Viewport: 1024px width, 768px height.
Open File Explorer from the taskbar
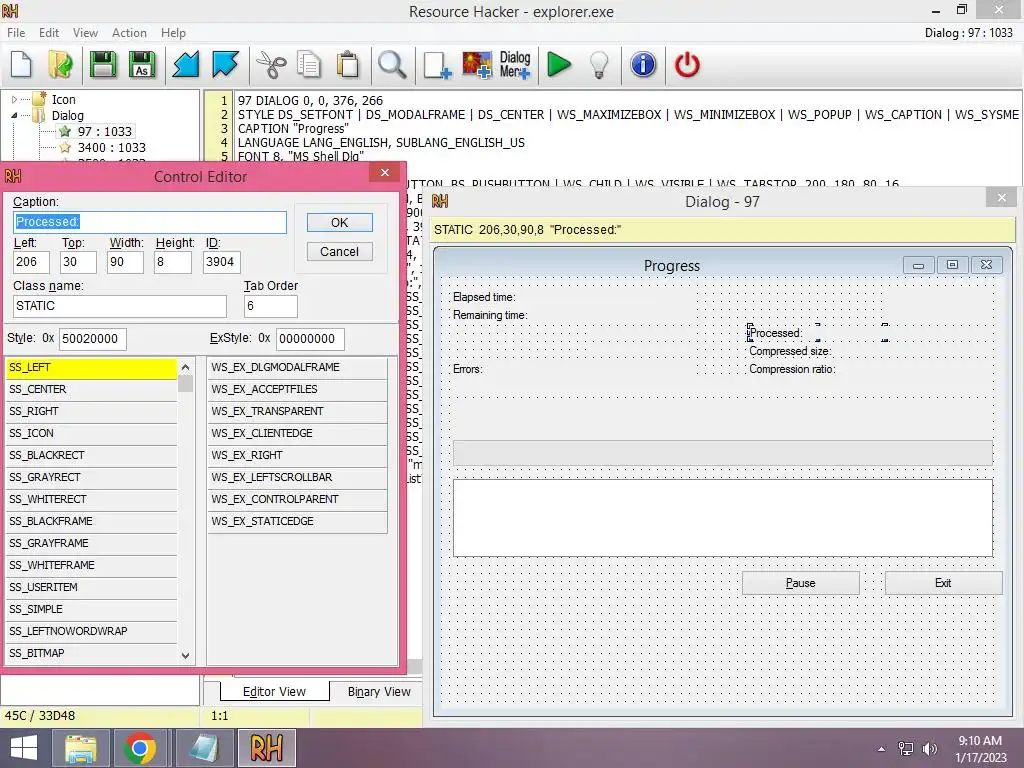(80, 748)
